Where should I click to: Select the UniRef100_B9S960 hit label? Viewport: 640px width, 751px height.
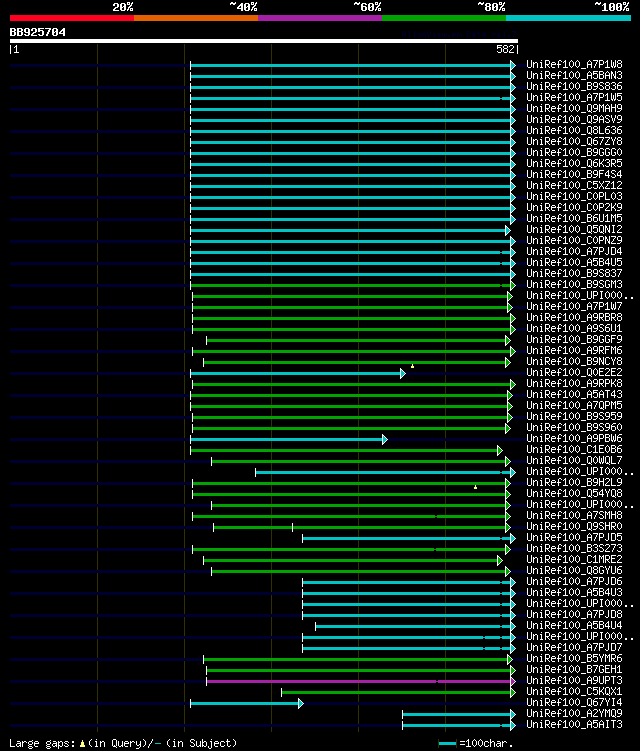(574, 427)
